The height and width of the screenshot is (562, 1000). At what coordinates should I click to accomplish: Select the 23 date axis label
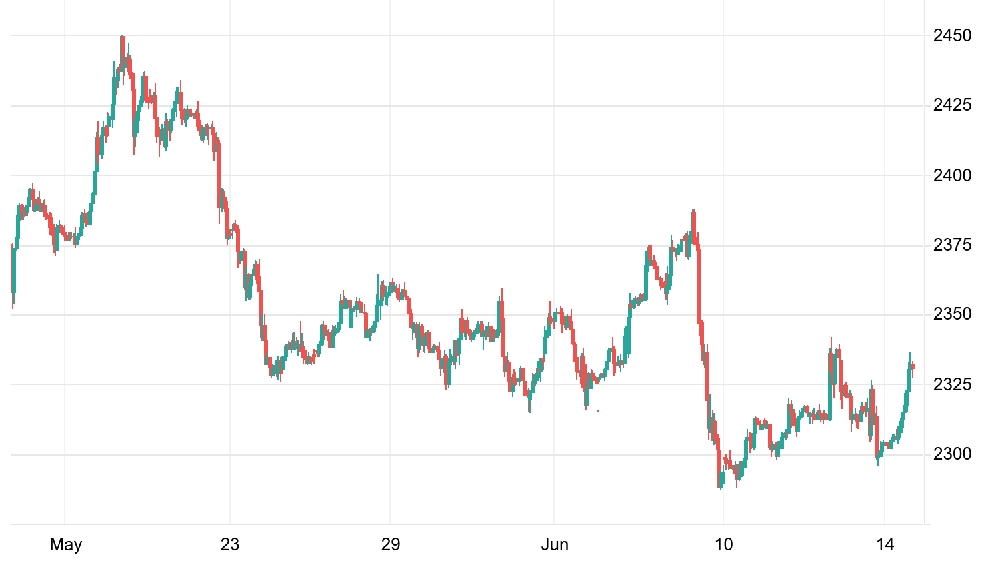pyautogui.click(x=230, y=544)
